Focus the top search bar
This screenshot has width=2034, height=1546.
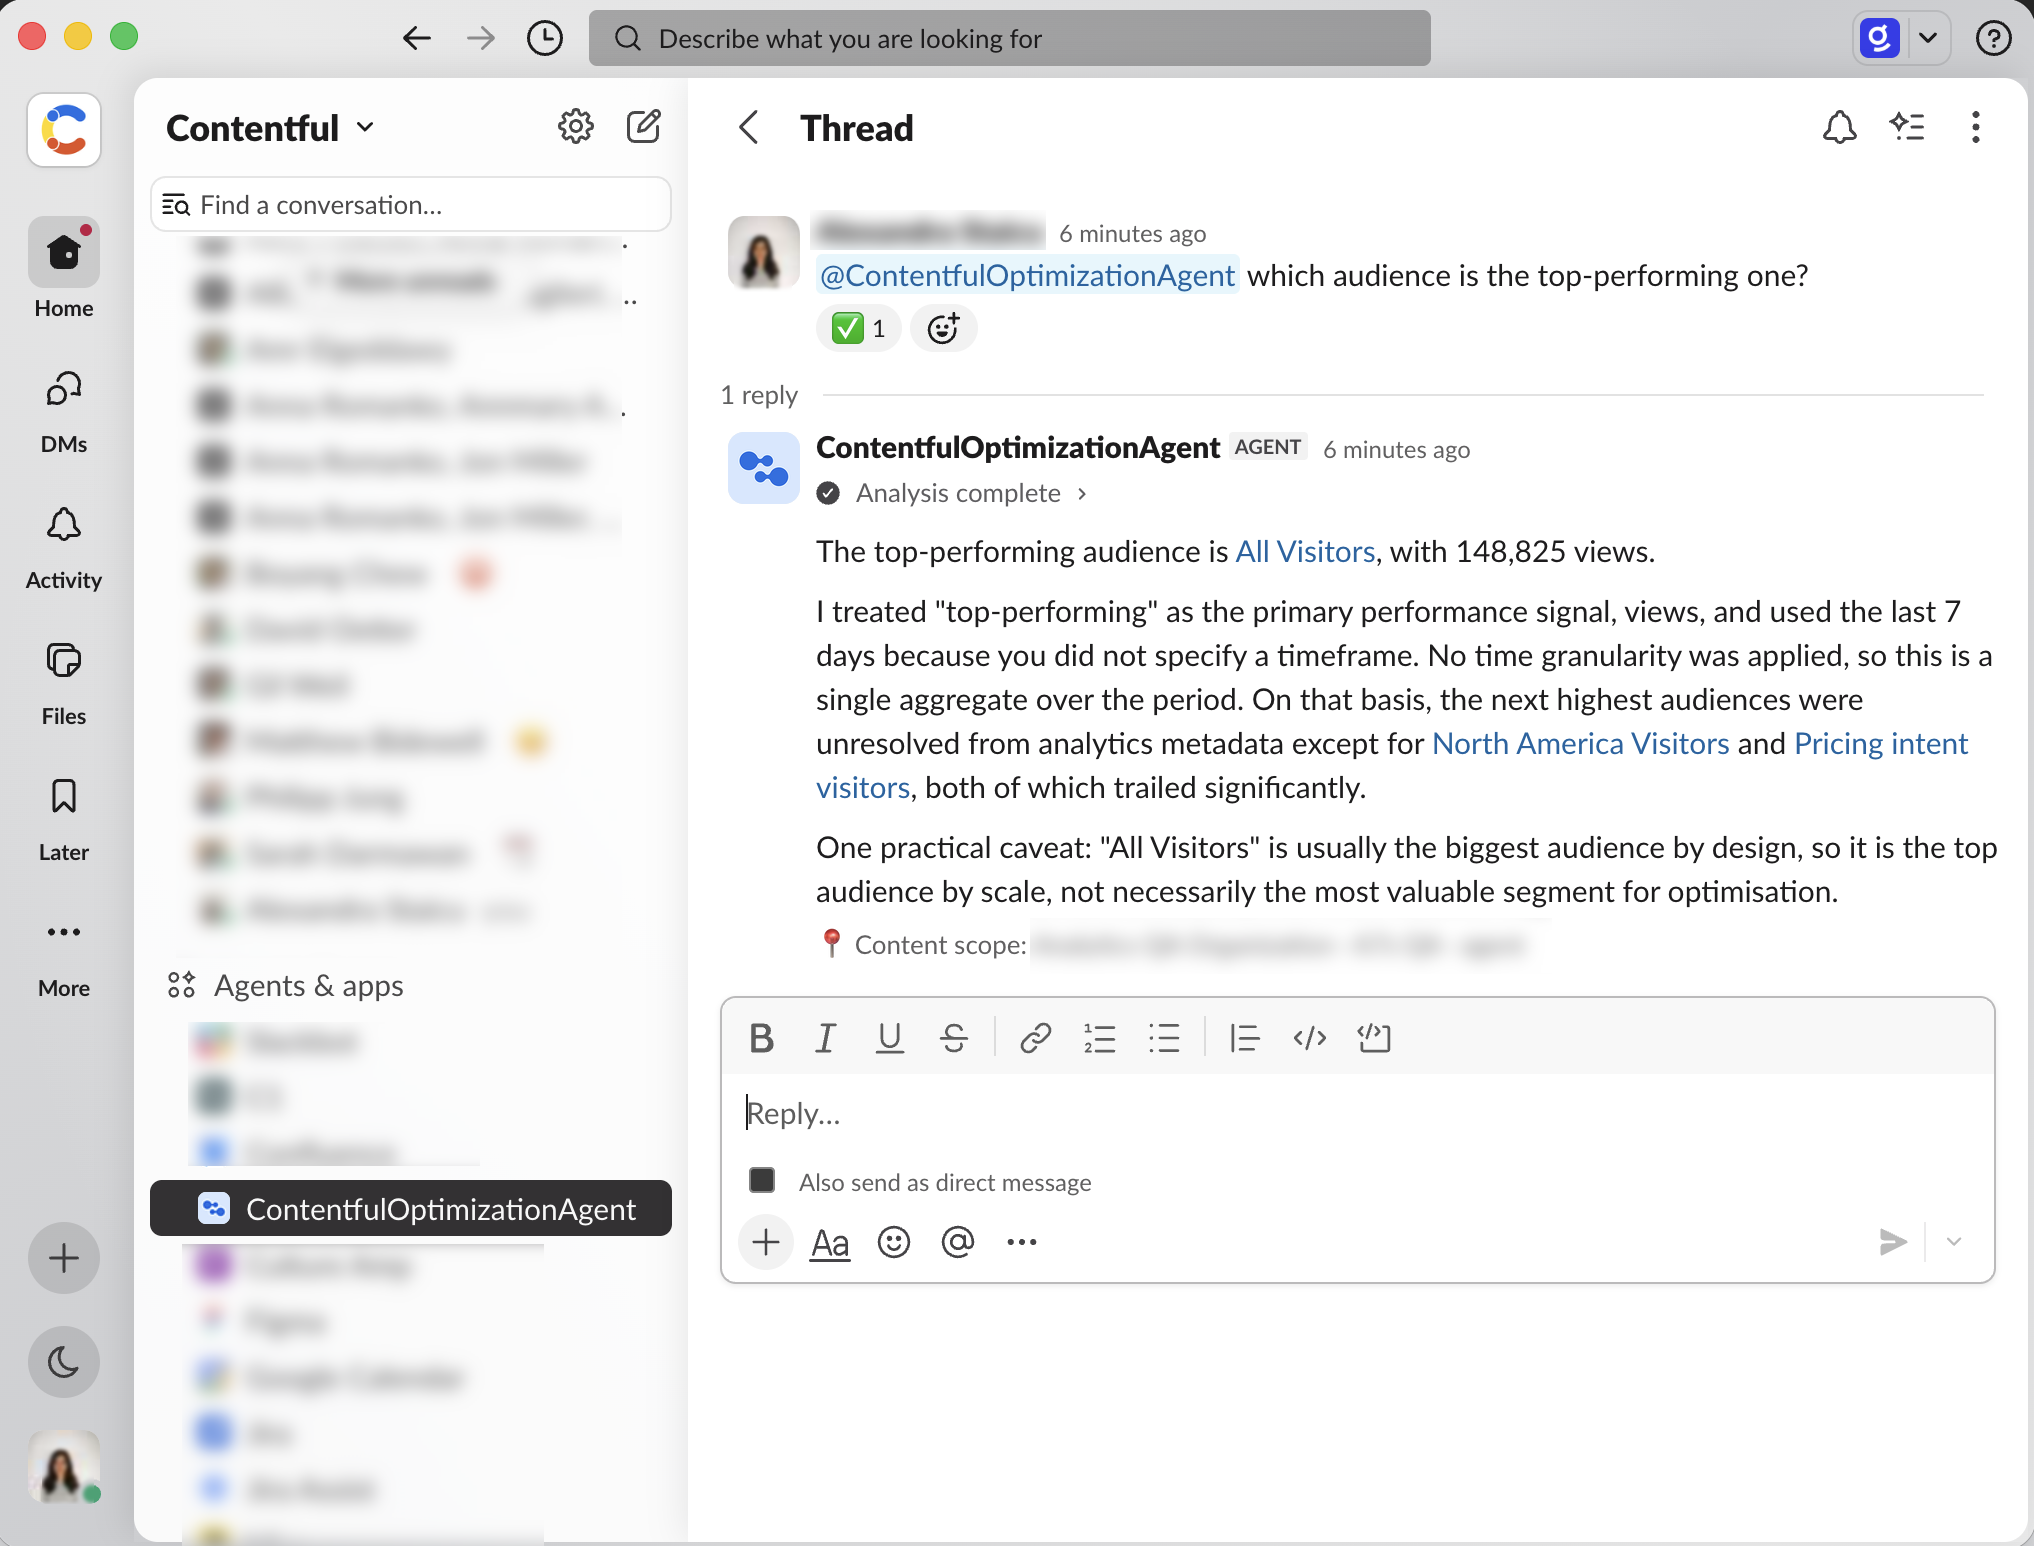pos(1009,38)
